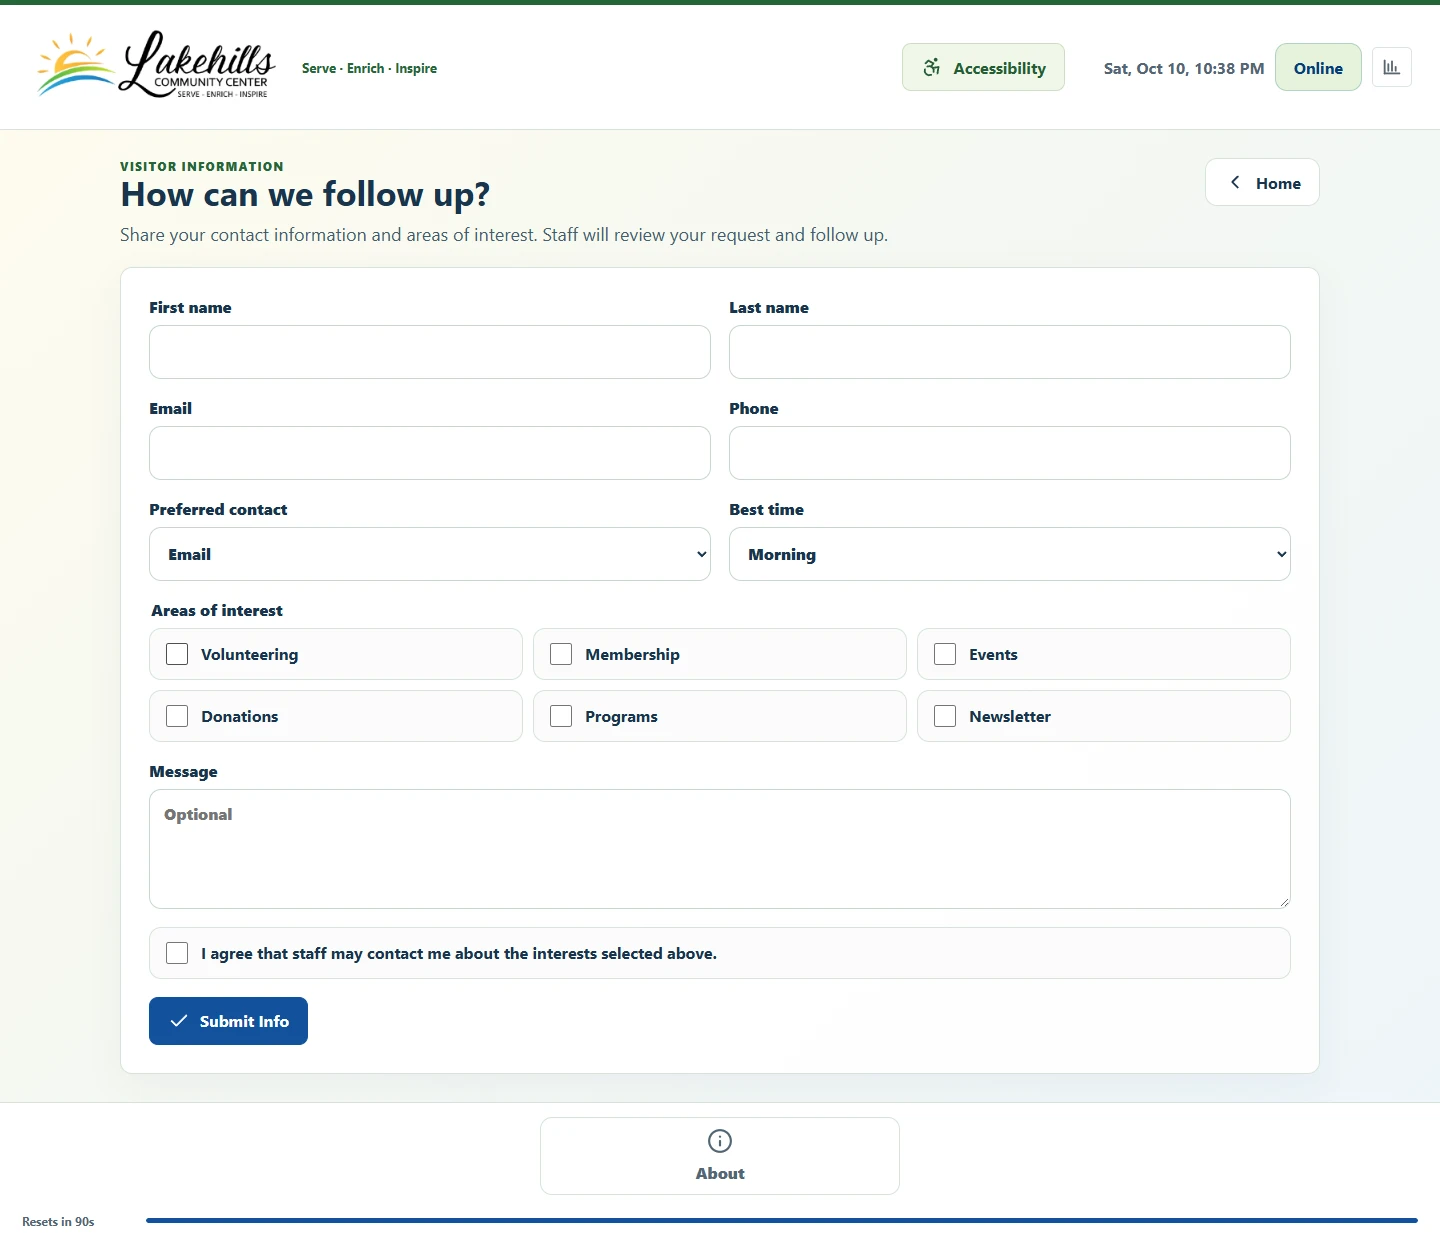The width and height of the screenshot is (1440, 1239).
Task: Click the 'Serve · Enrich · Inspire' tagline
Action: pyautogui.click(x=369, y=68)
